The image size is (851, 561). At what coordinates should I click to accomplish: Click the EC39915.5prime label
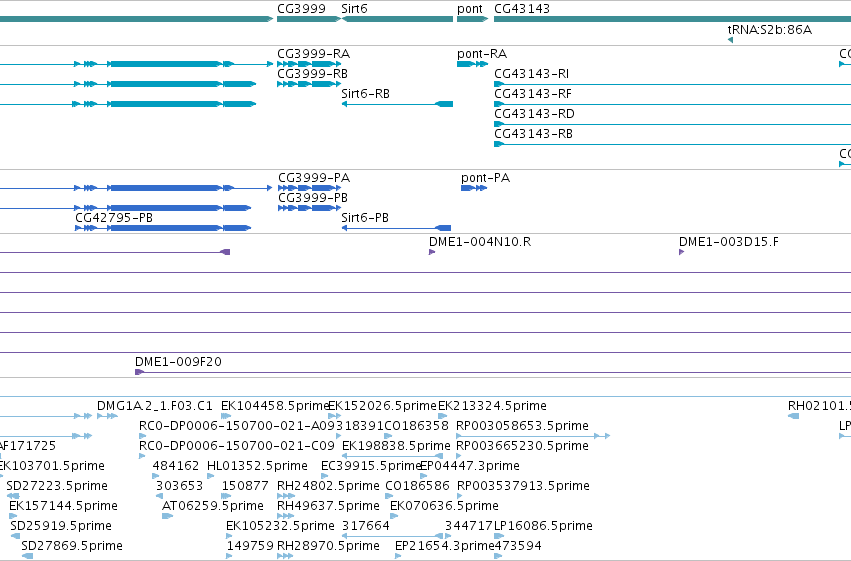coord(371,466)
